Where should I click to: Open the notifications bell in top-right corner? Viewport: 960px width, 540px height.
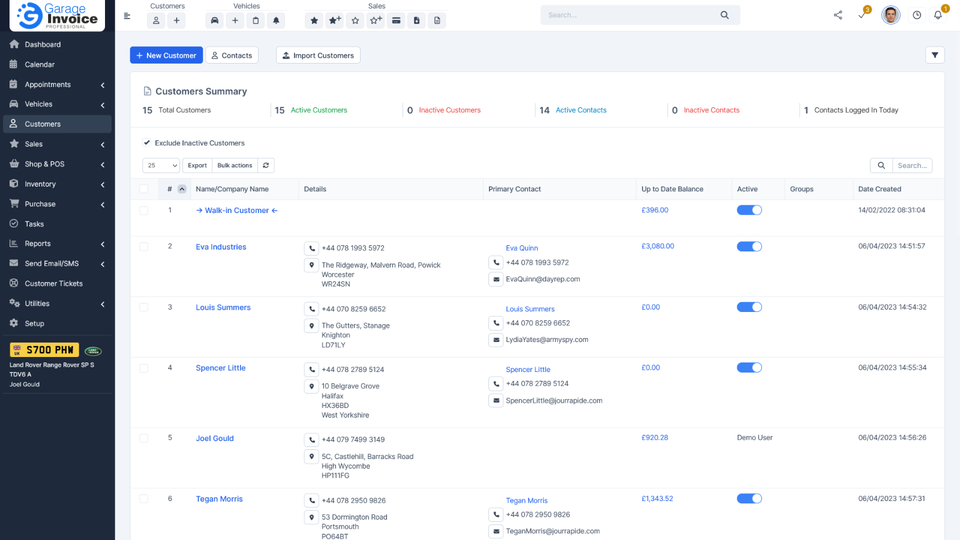[938, 15]
